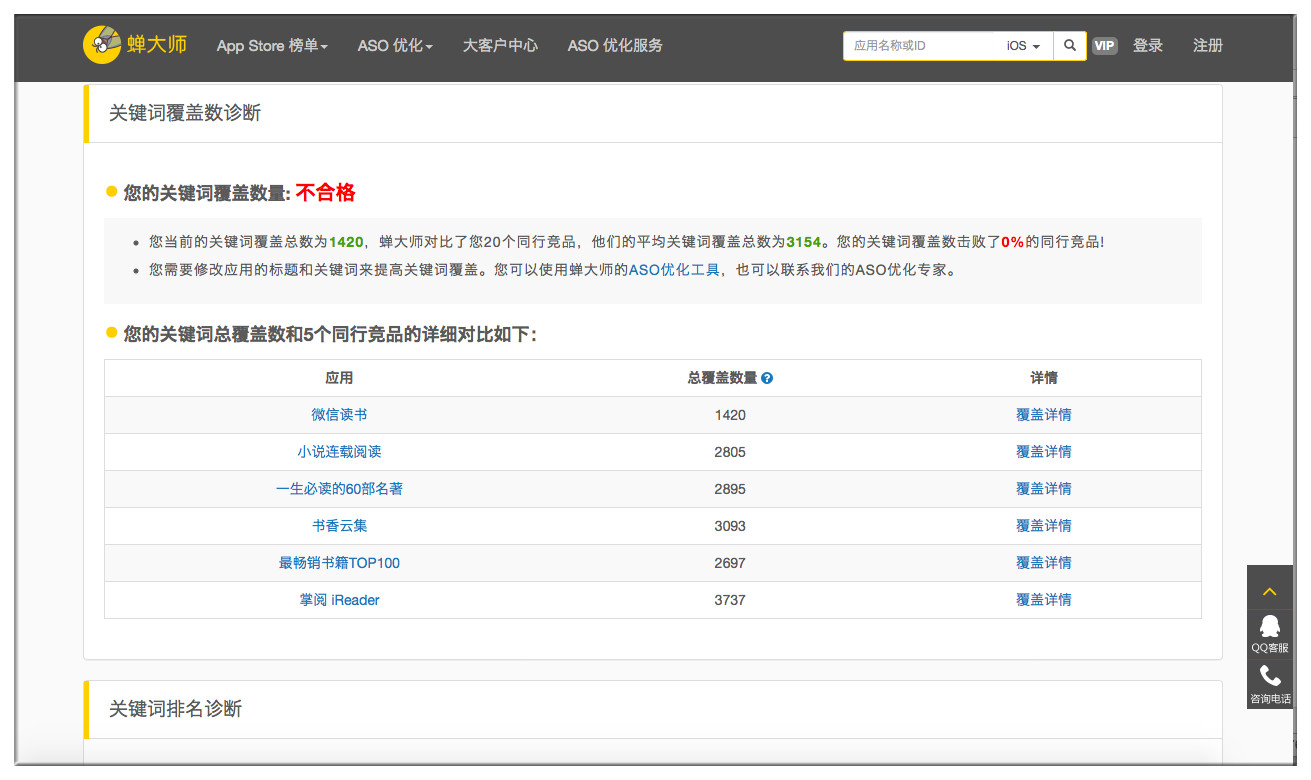Click the value 2895 in the table
This screenshot has width=1311, height=780.
730,489
